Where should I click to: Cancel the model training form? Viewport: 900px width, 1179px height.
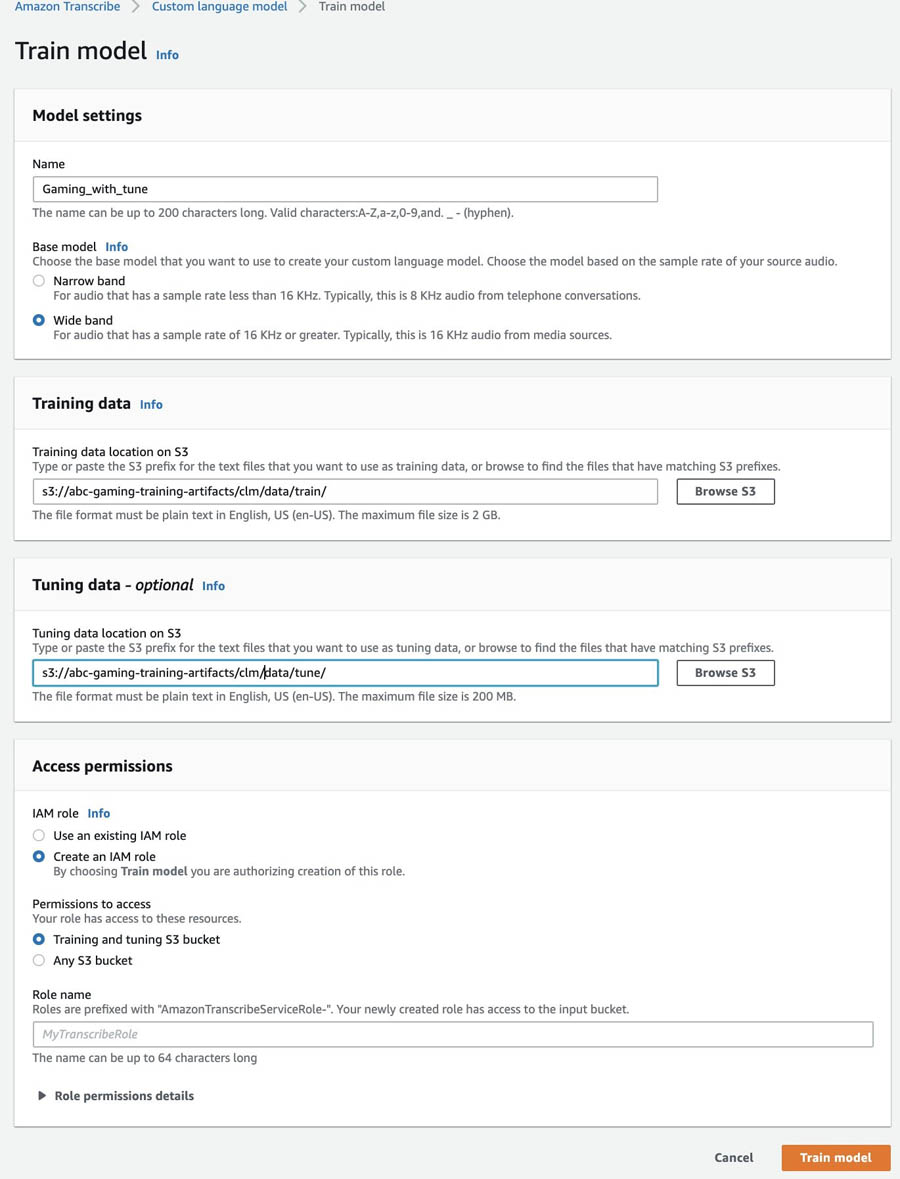click(733, 1157)
